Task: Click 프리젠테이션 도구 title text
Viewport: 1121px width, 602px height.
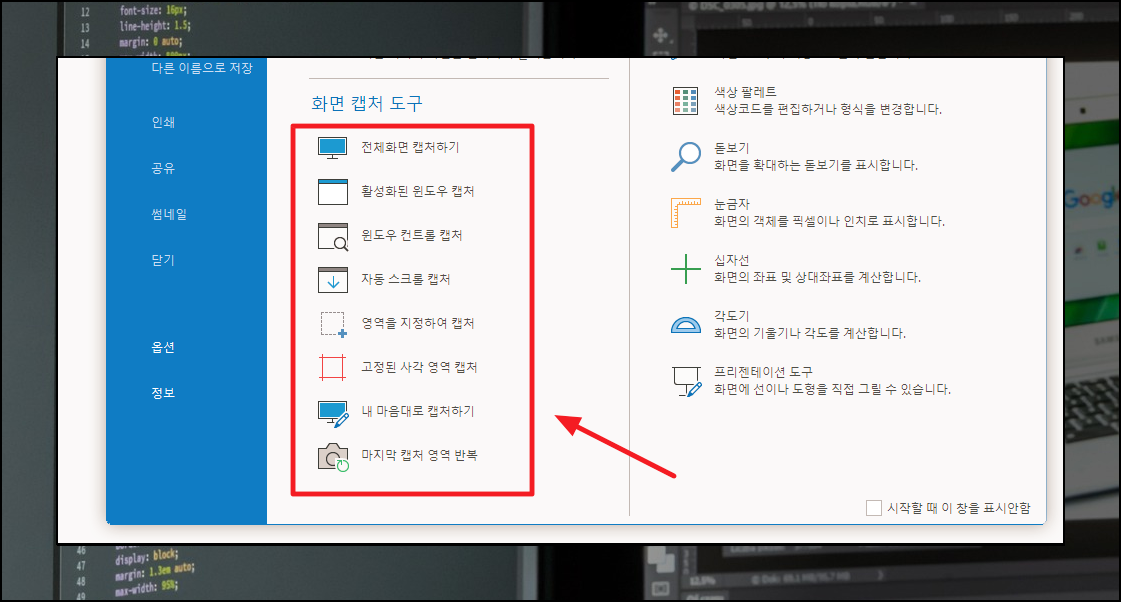Action: [763, 372]
